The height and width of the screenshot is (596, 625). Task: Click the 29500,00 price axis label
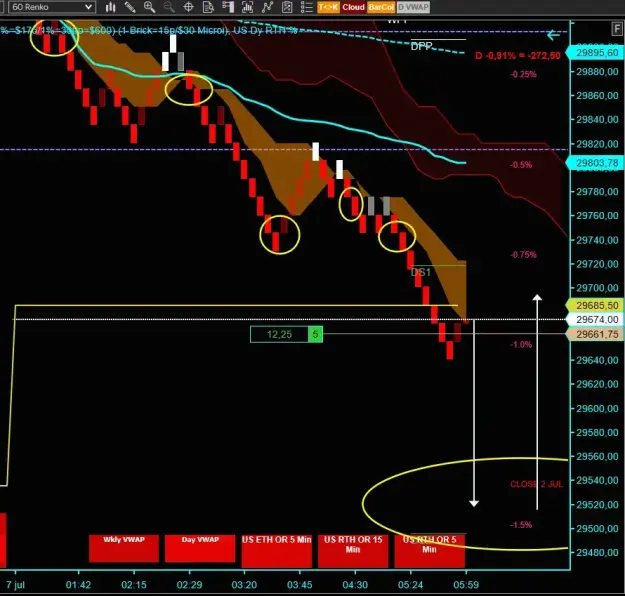[597, 529]
